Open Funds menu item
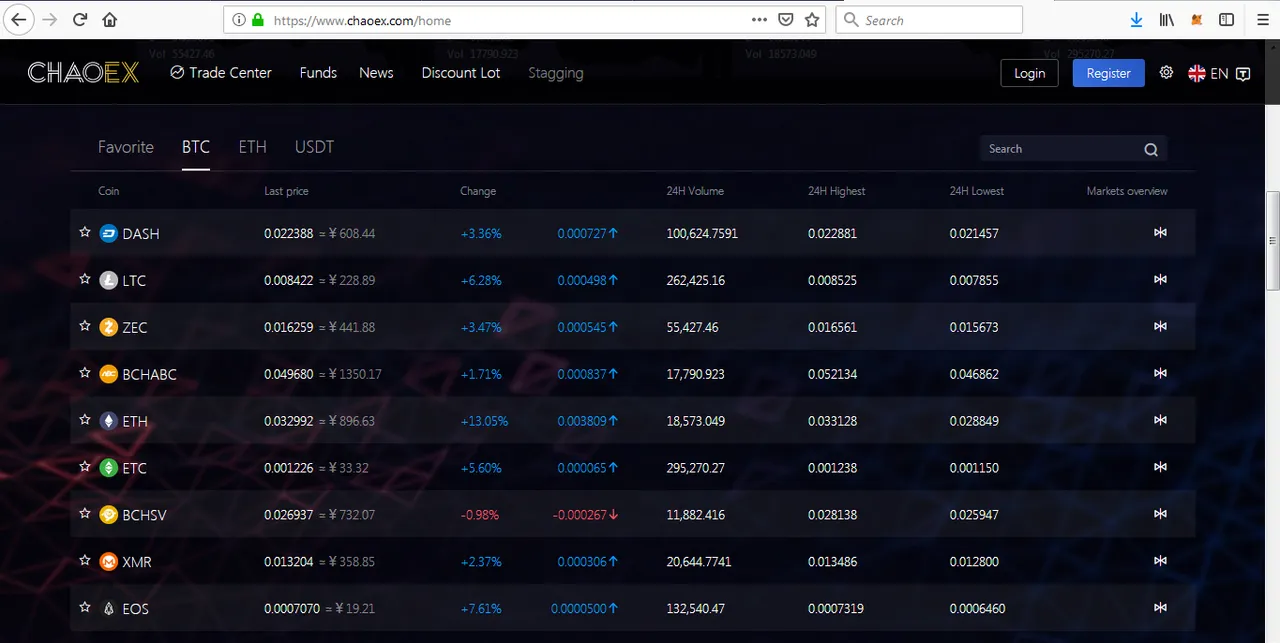Viewport: 1280px width, 643px height. pos(318,72)
